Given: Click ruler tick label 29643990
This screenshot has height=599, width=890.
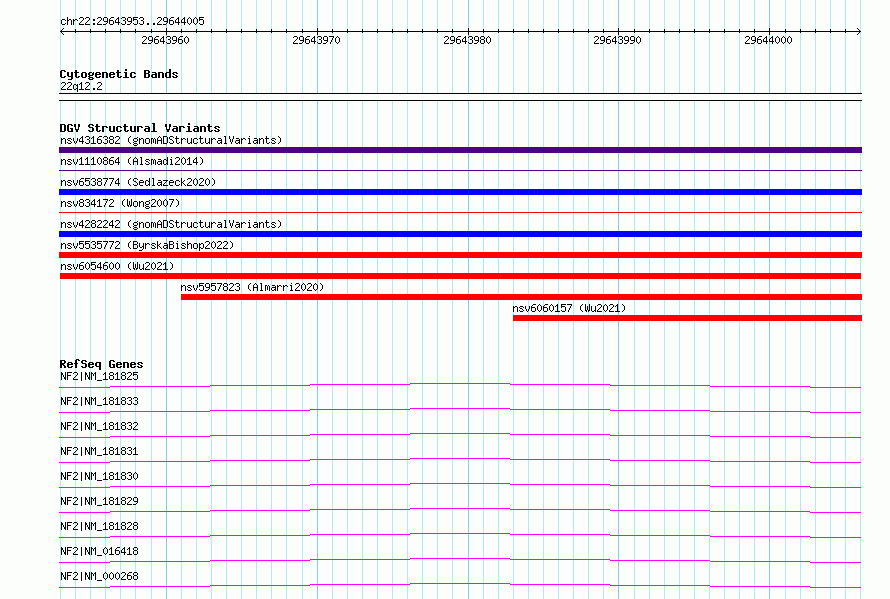Looking at the screenshot, I should tap(618, 40).
